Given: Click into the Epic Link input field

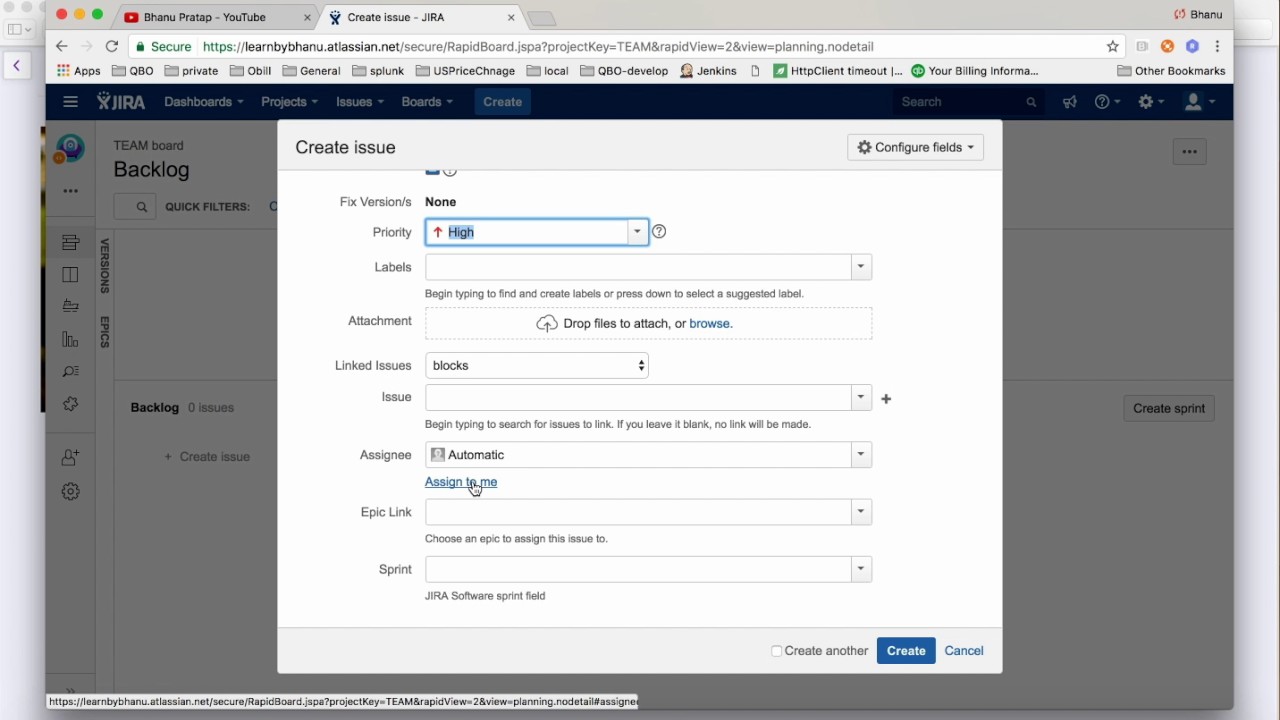Looking at the screenshot, I should [x=638, y=512].
